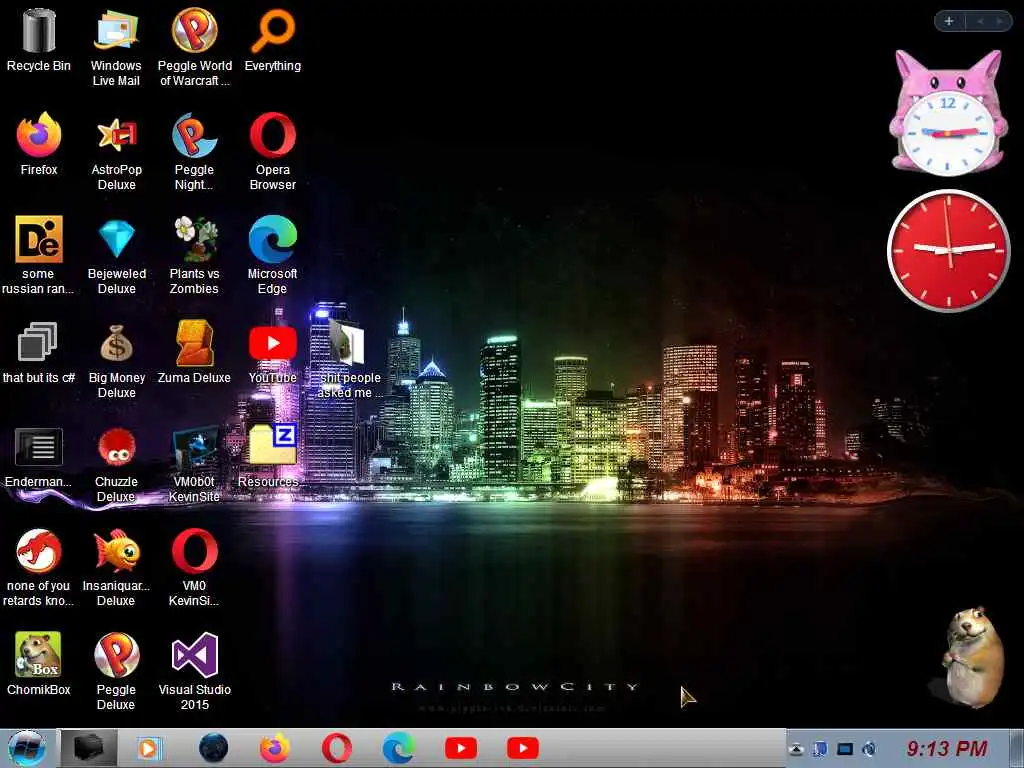Open the Recycle Bin desktop icon
The width and height of the screenshot is (1024, 768).
39,40
